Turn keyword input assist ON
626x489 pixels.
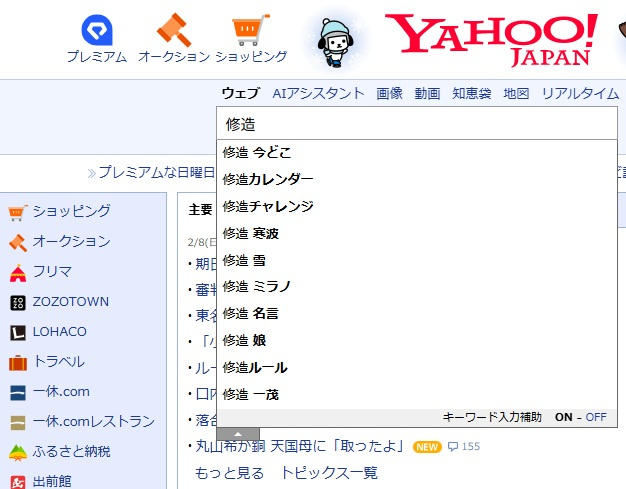click(563, 417)
